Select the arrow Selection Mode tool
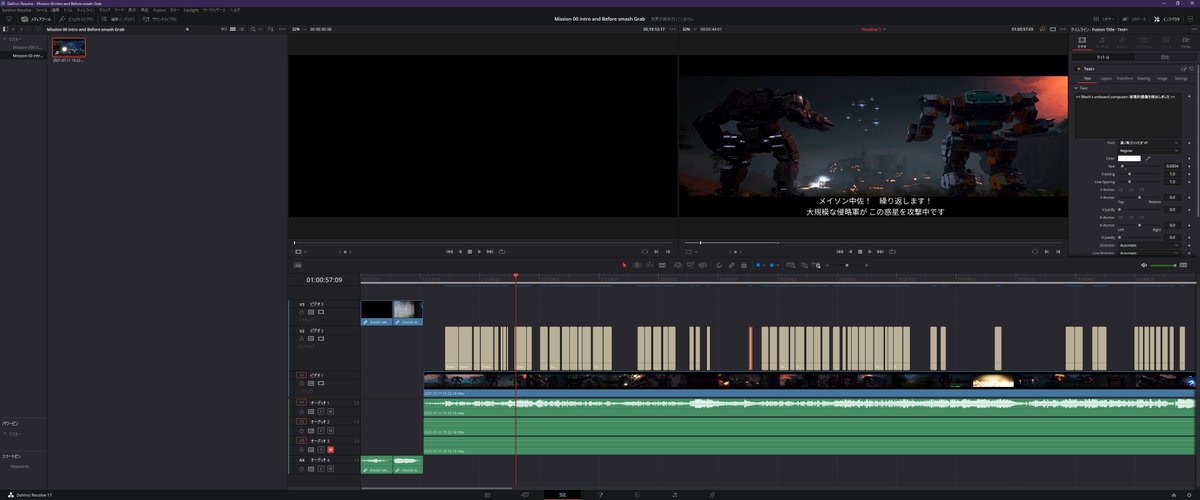 coord(624,265)
